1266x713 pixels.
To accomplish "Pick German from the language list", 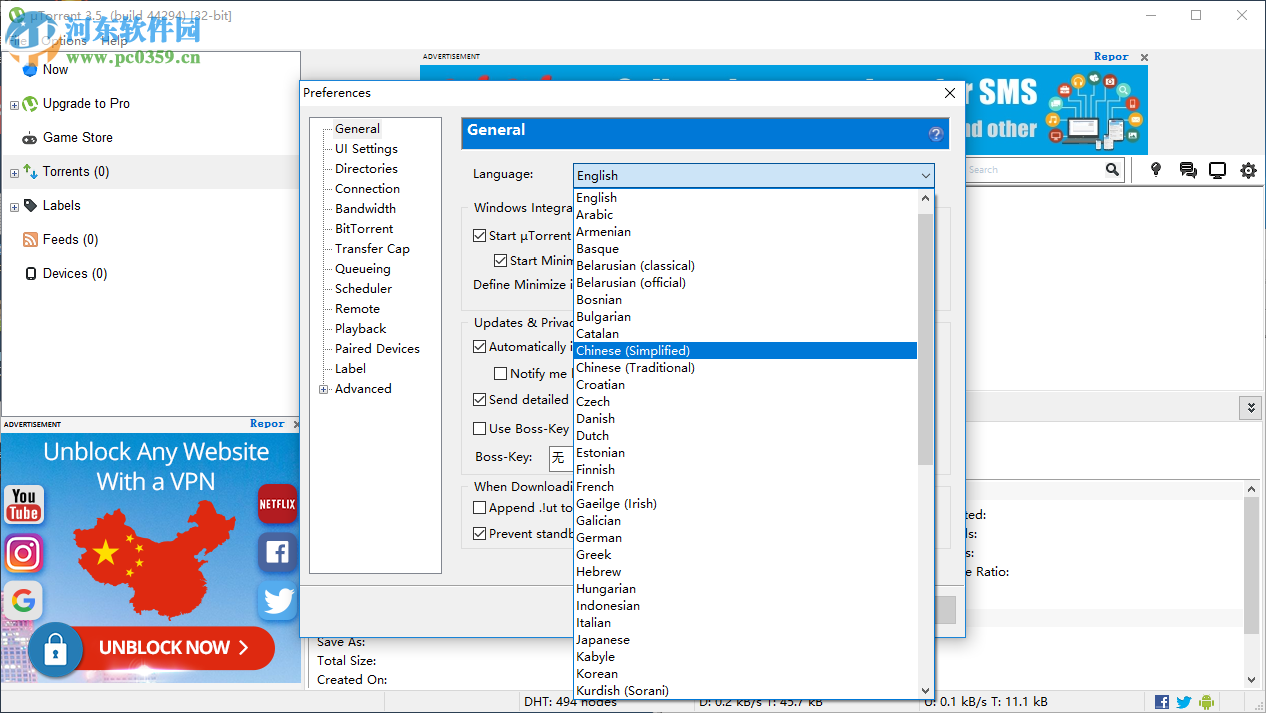I will click(x=745, y=538).
